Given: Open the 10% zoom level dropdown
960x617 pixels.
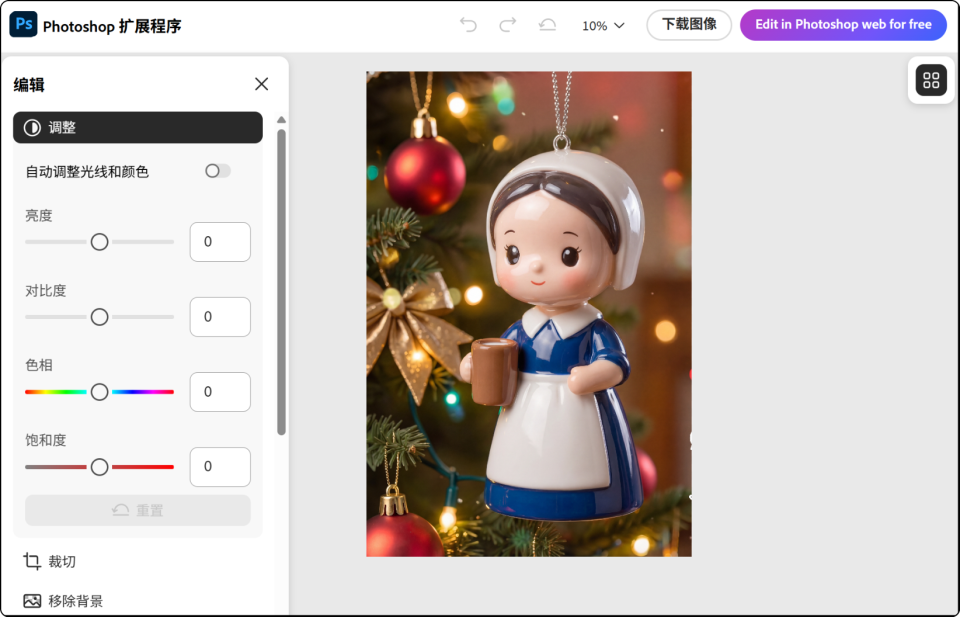Looking at the screenshot, I should 603,26.
